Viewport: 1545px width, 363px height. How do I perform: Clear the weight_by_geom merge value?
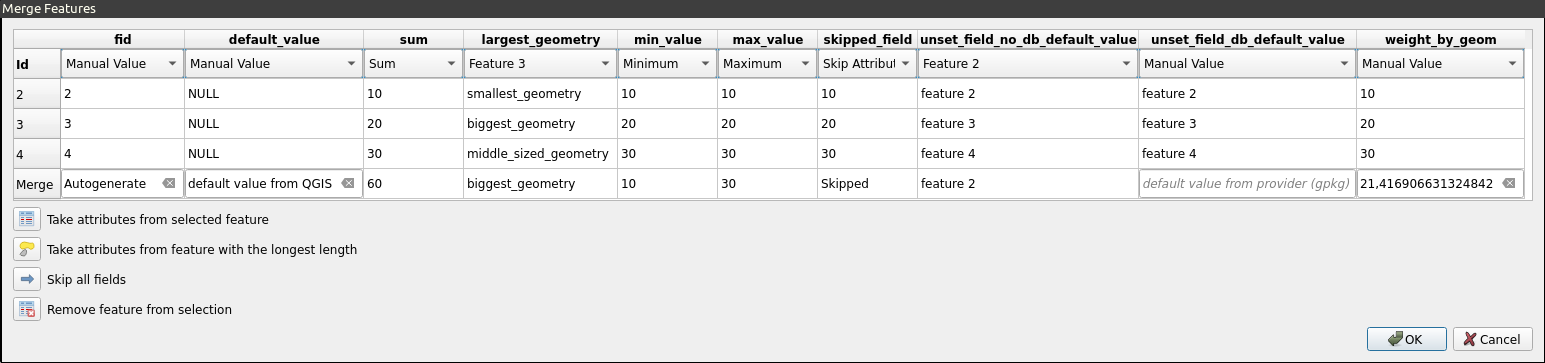tap(1509, 184)
